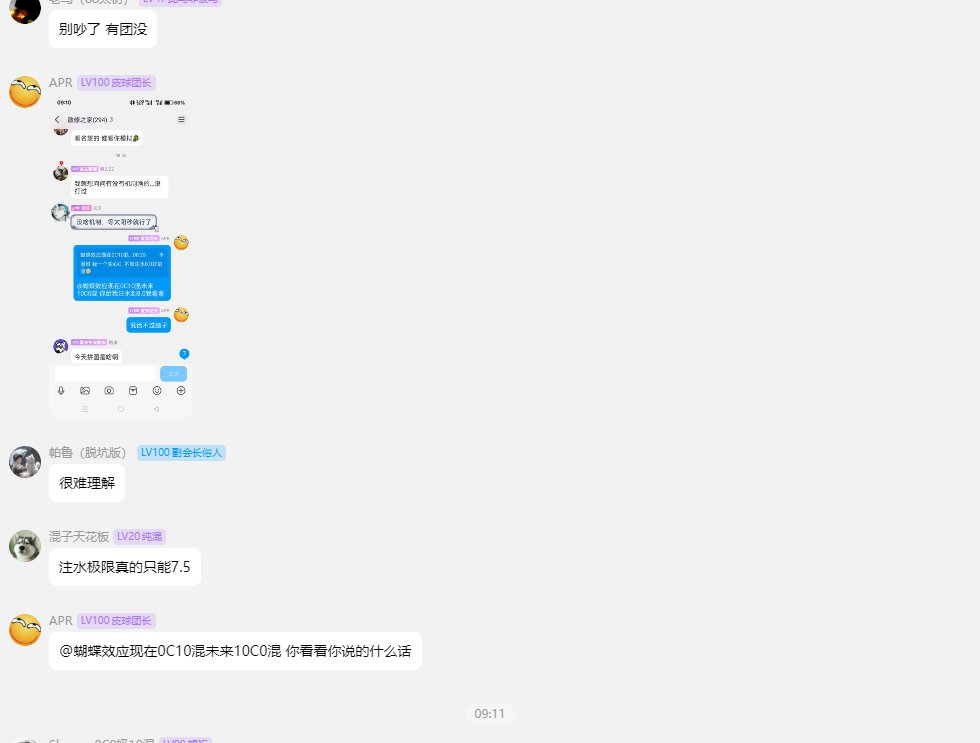
Task: Click APR's avatar beside the screenshot image
Action: tap(25, 92)
